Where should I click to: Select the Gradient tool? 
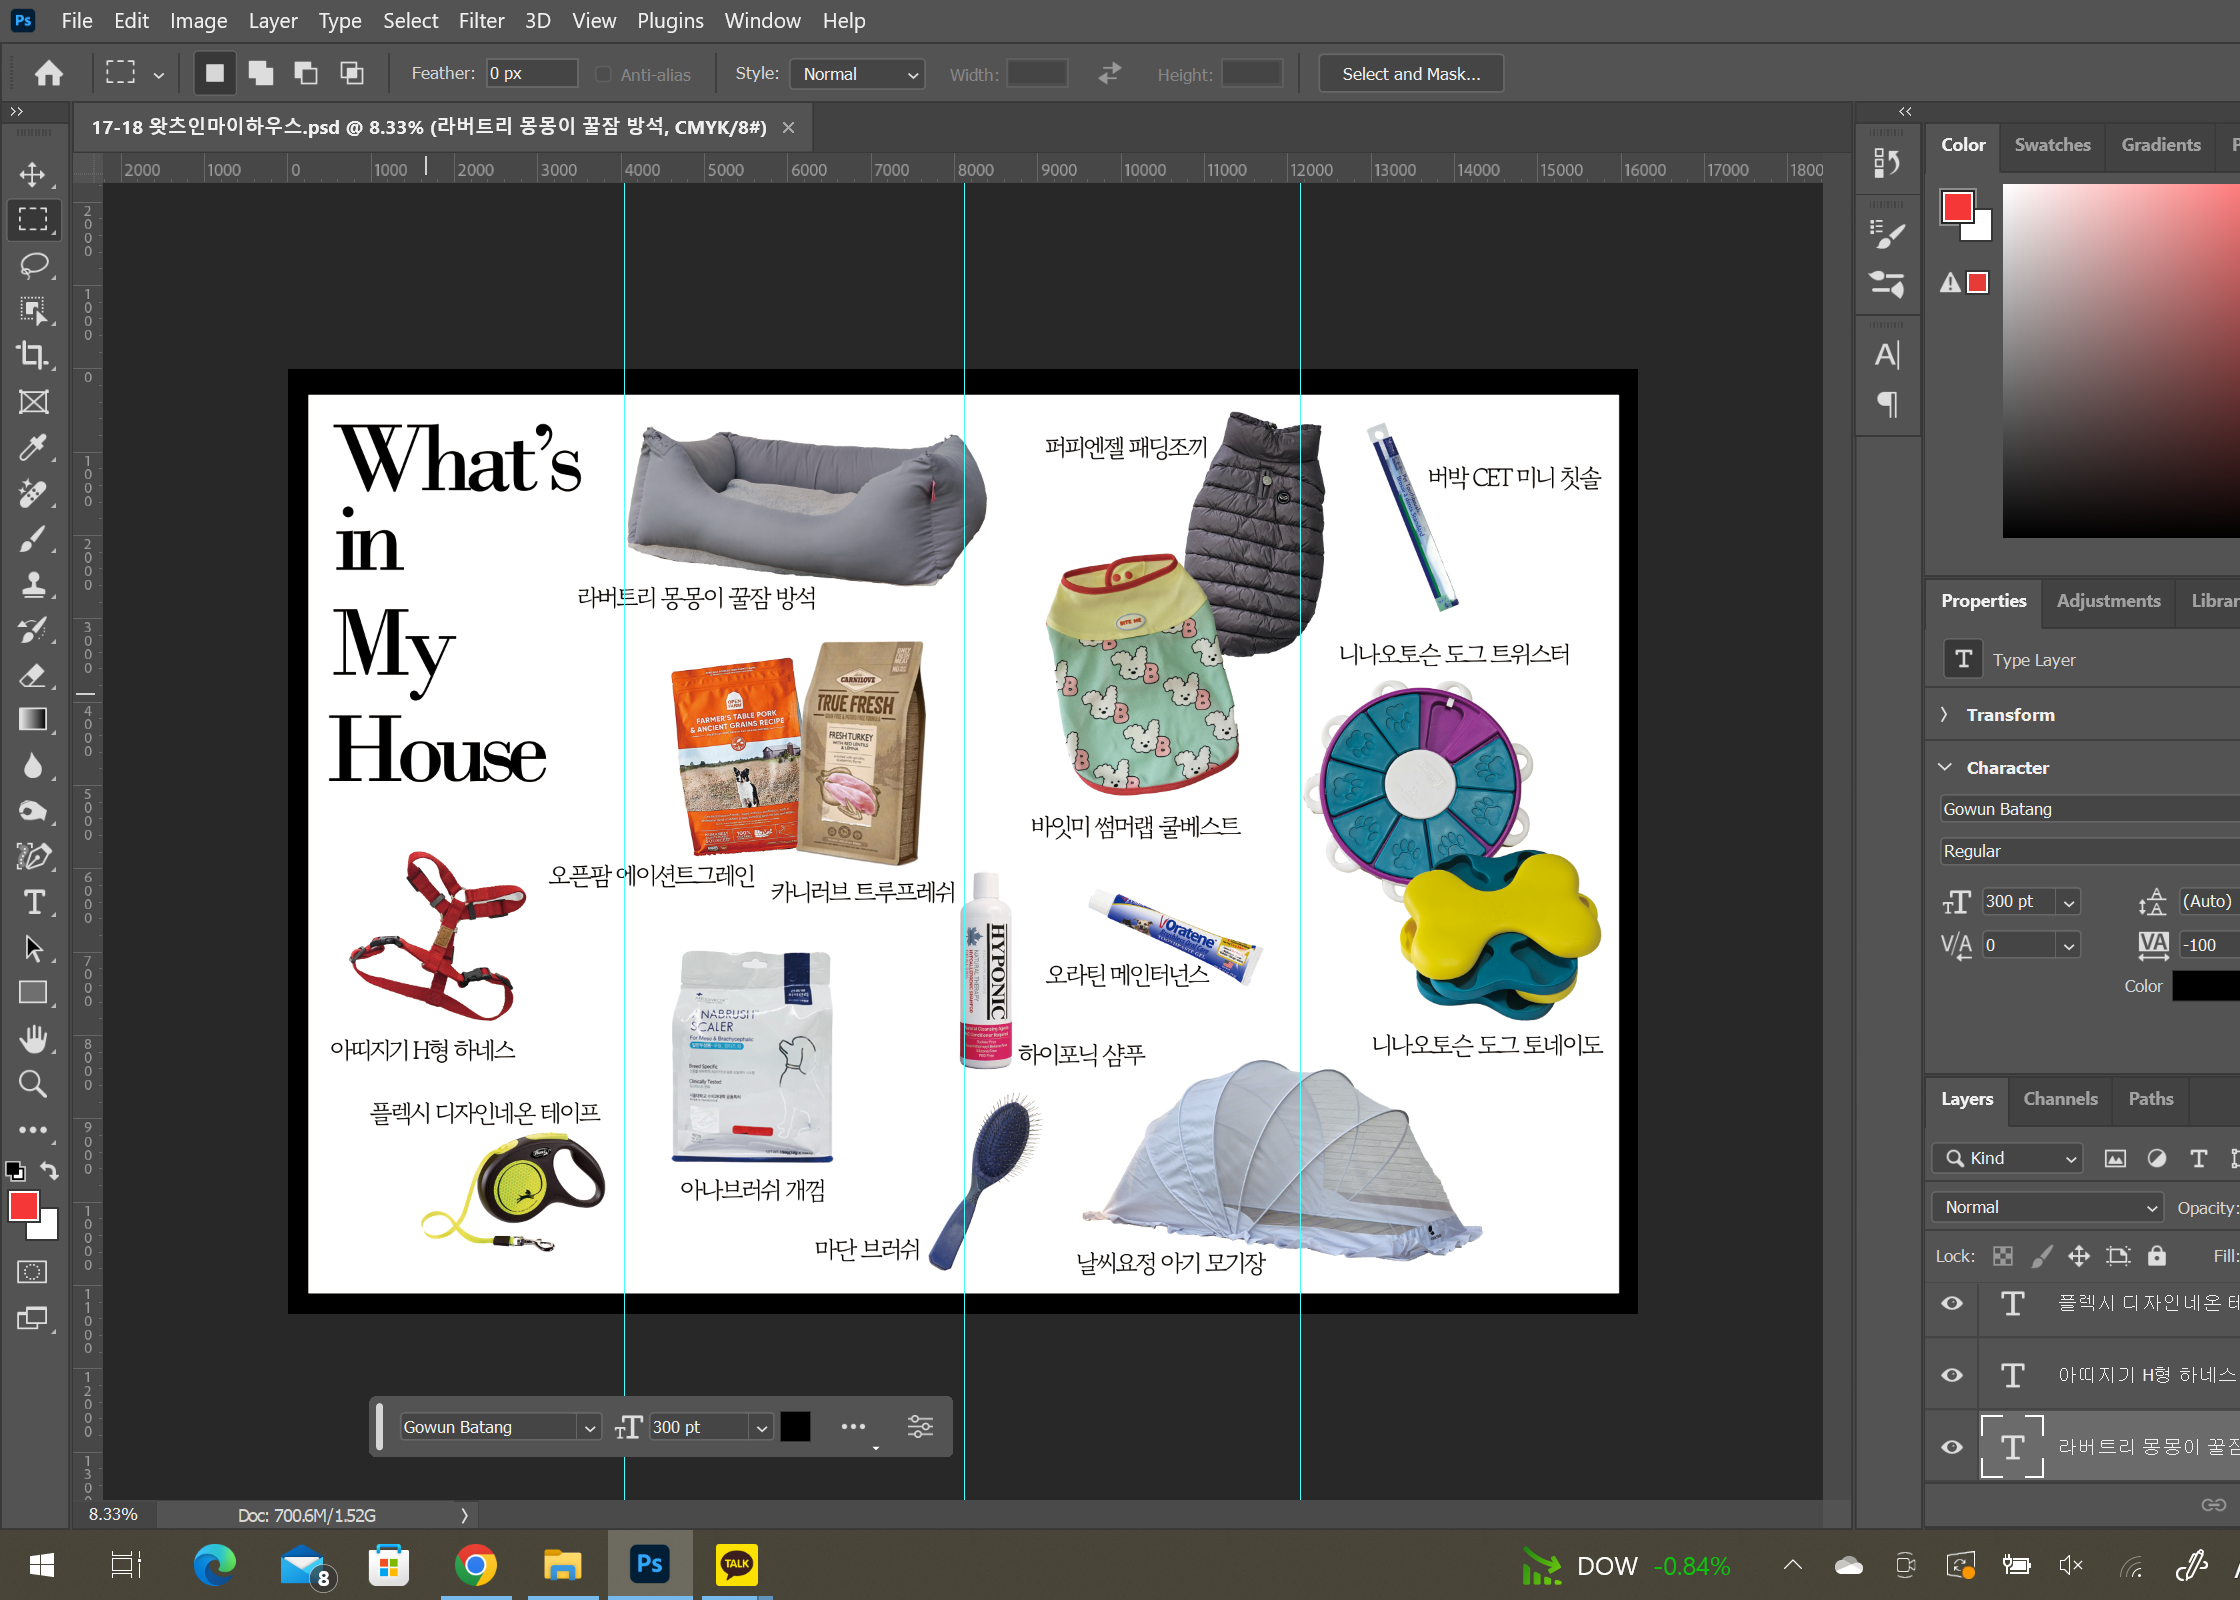(x=33, y=720)
